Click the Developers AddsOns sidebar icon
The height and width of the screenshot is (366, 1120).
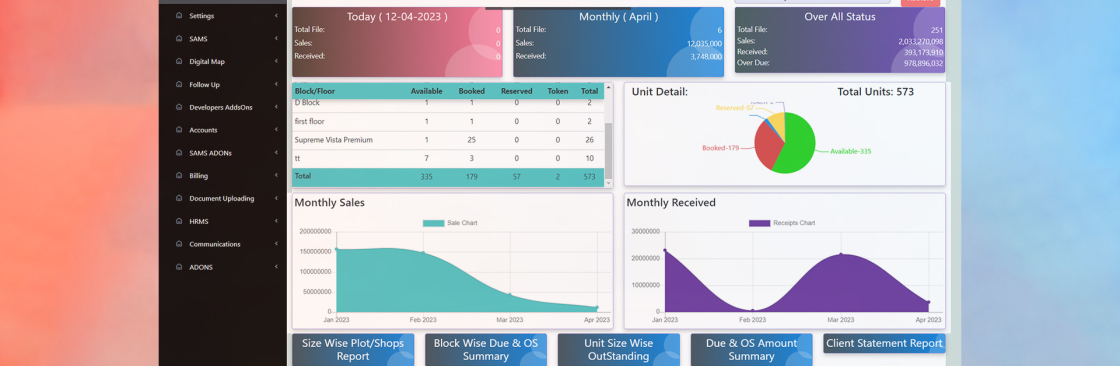179,107
